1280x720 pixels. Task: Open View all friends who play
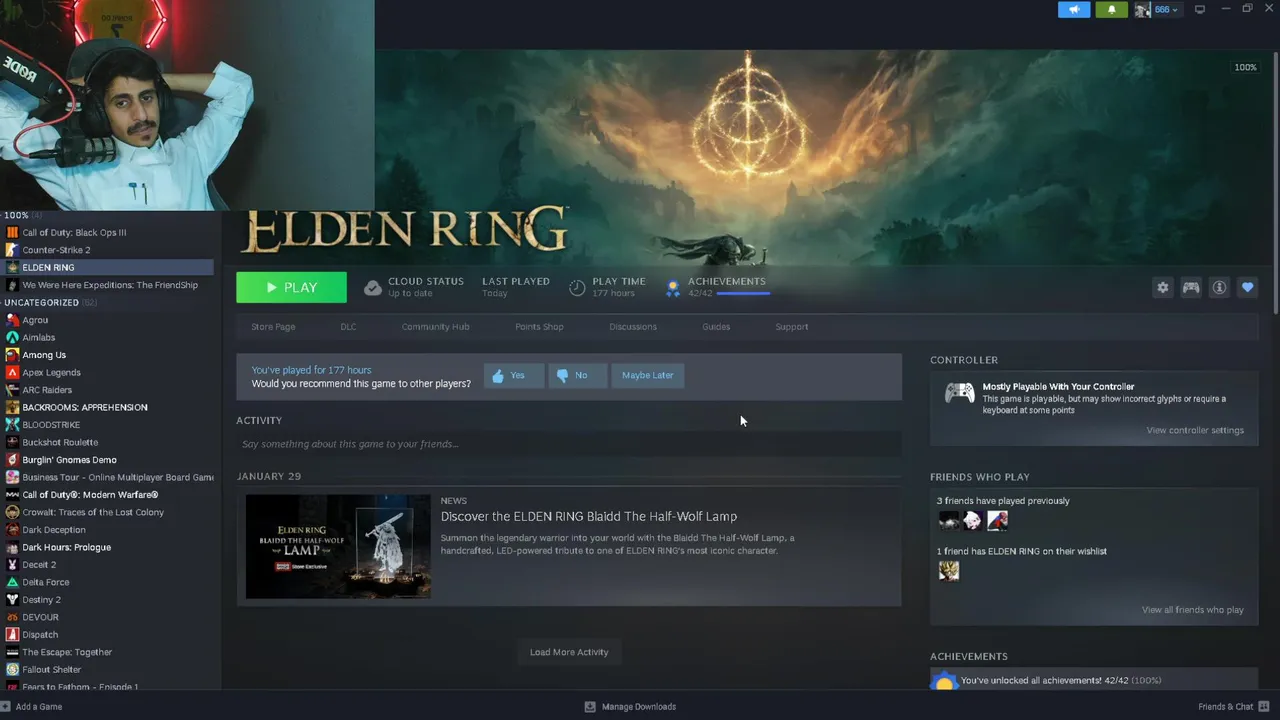point(1192,610)
